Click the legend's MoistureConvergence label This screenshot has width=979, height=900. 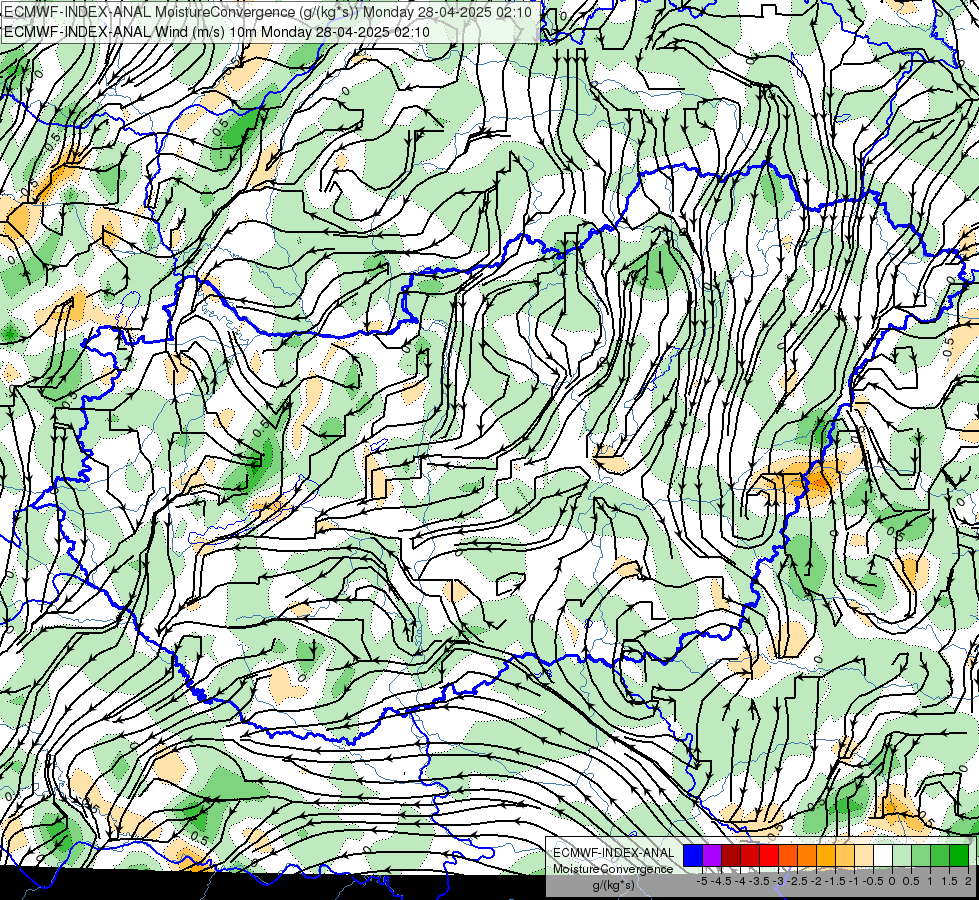pyautogui.click(x=613, y=869)
